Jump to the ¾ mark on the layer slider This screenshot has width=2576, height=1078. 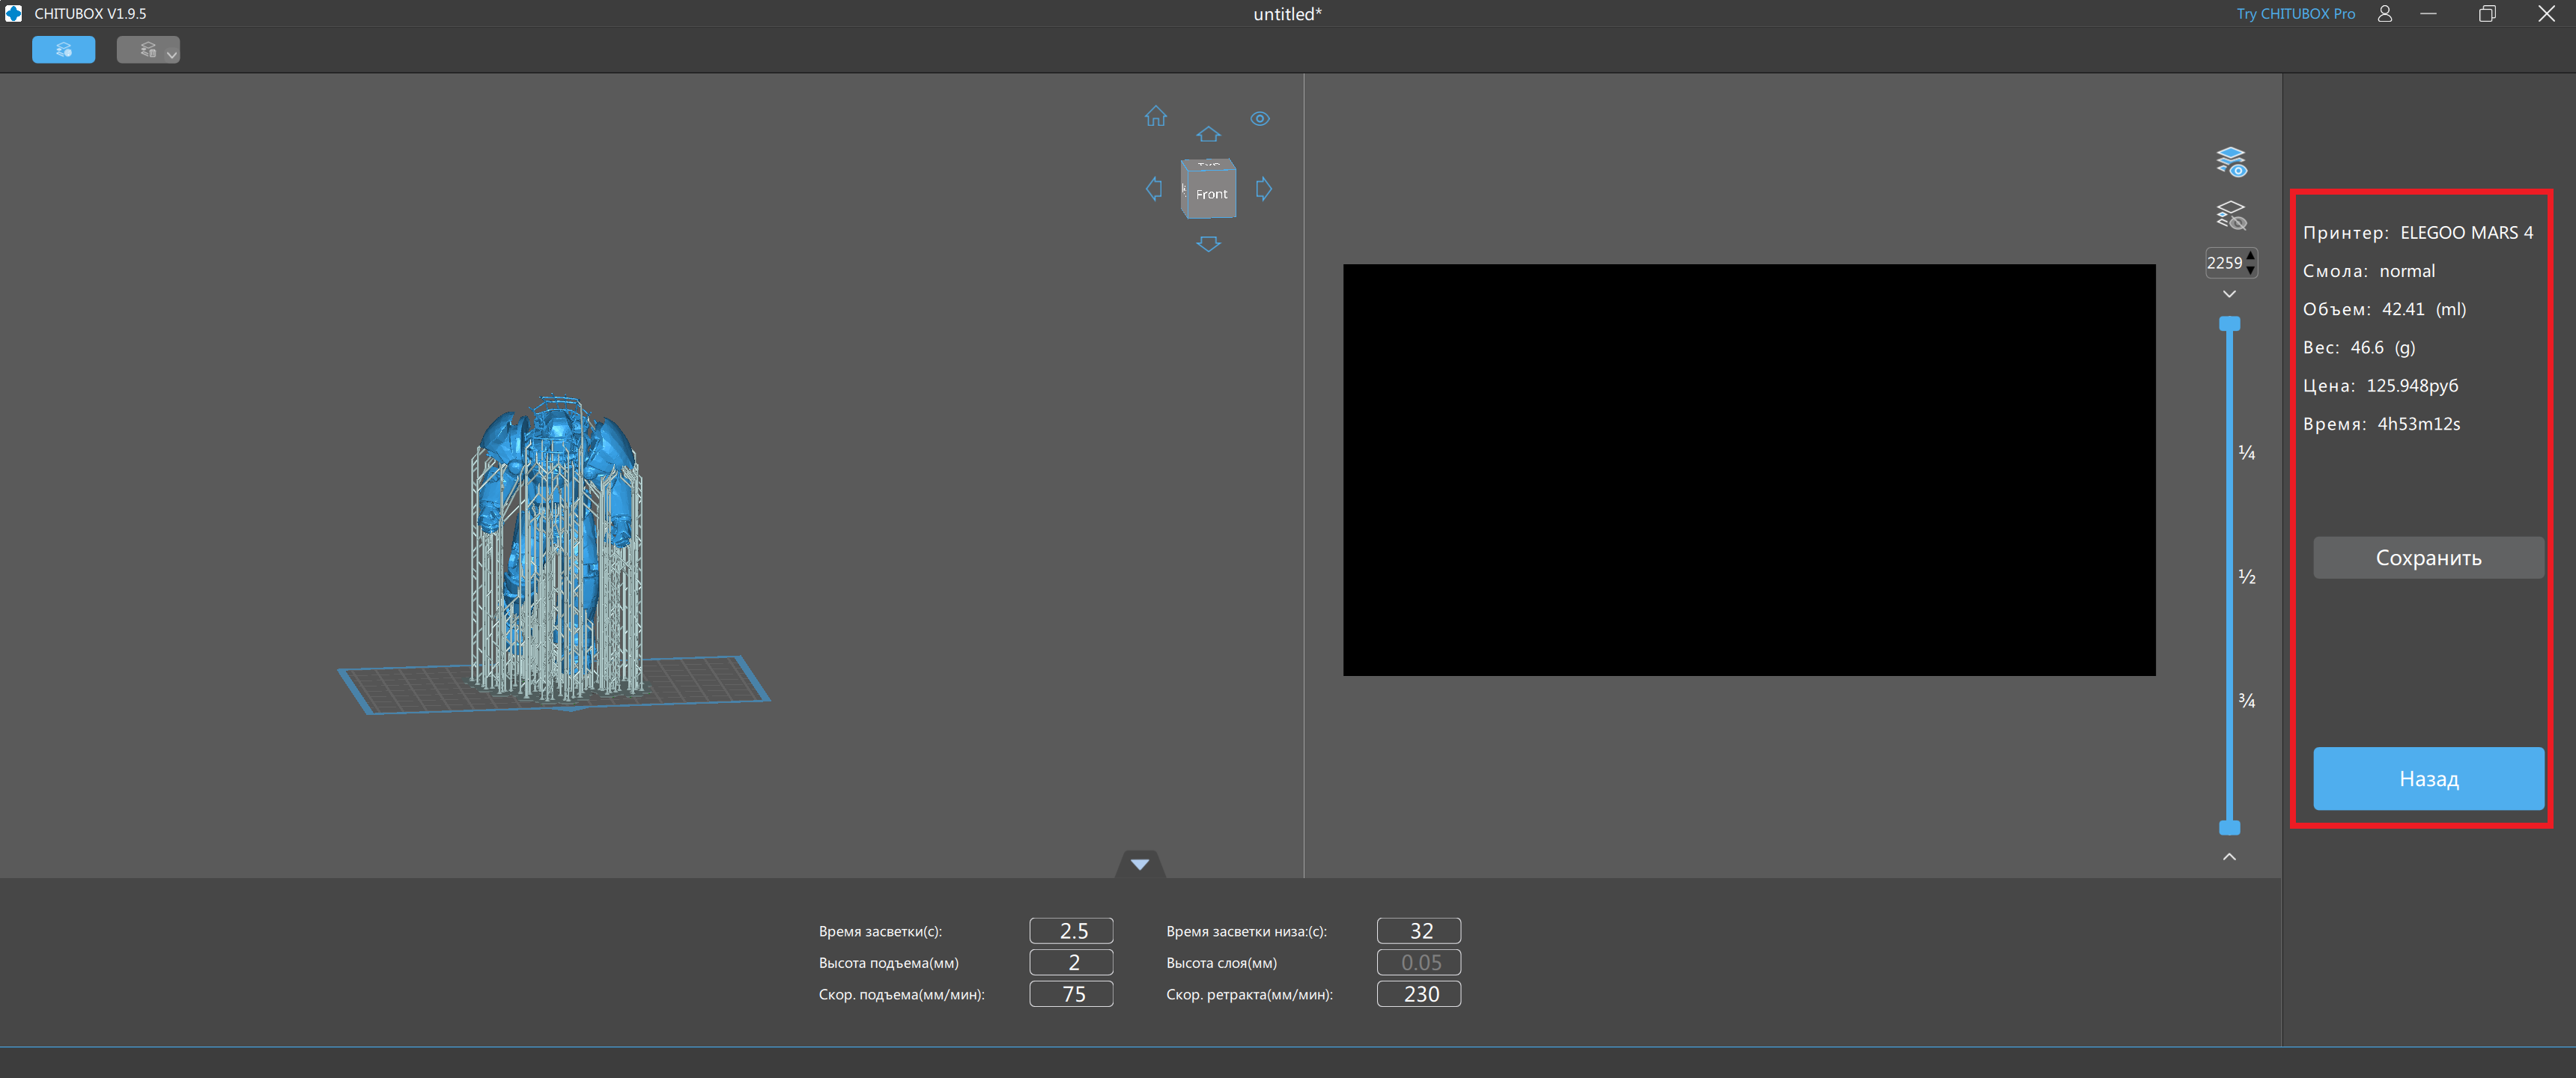click(x=2246, y=701)
